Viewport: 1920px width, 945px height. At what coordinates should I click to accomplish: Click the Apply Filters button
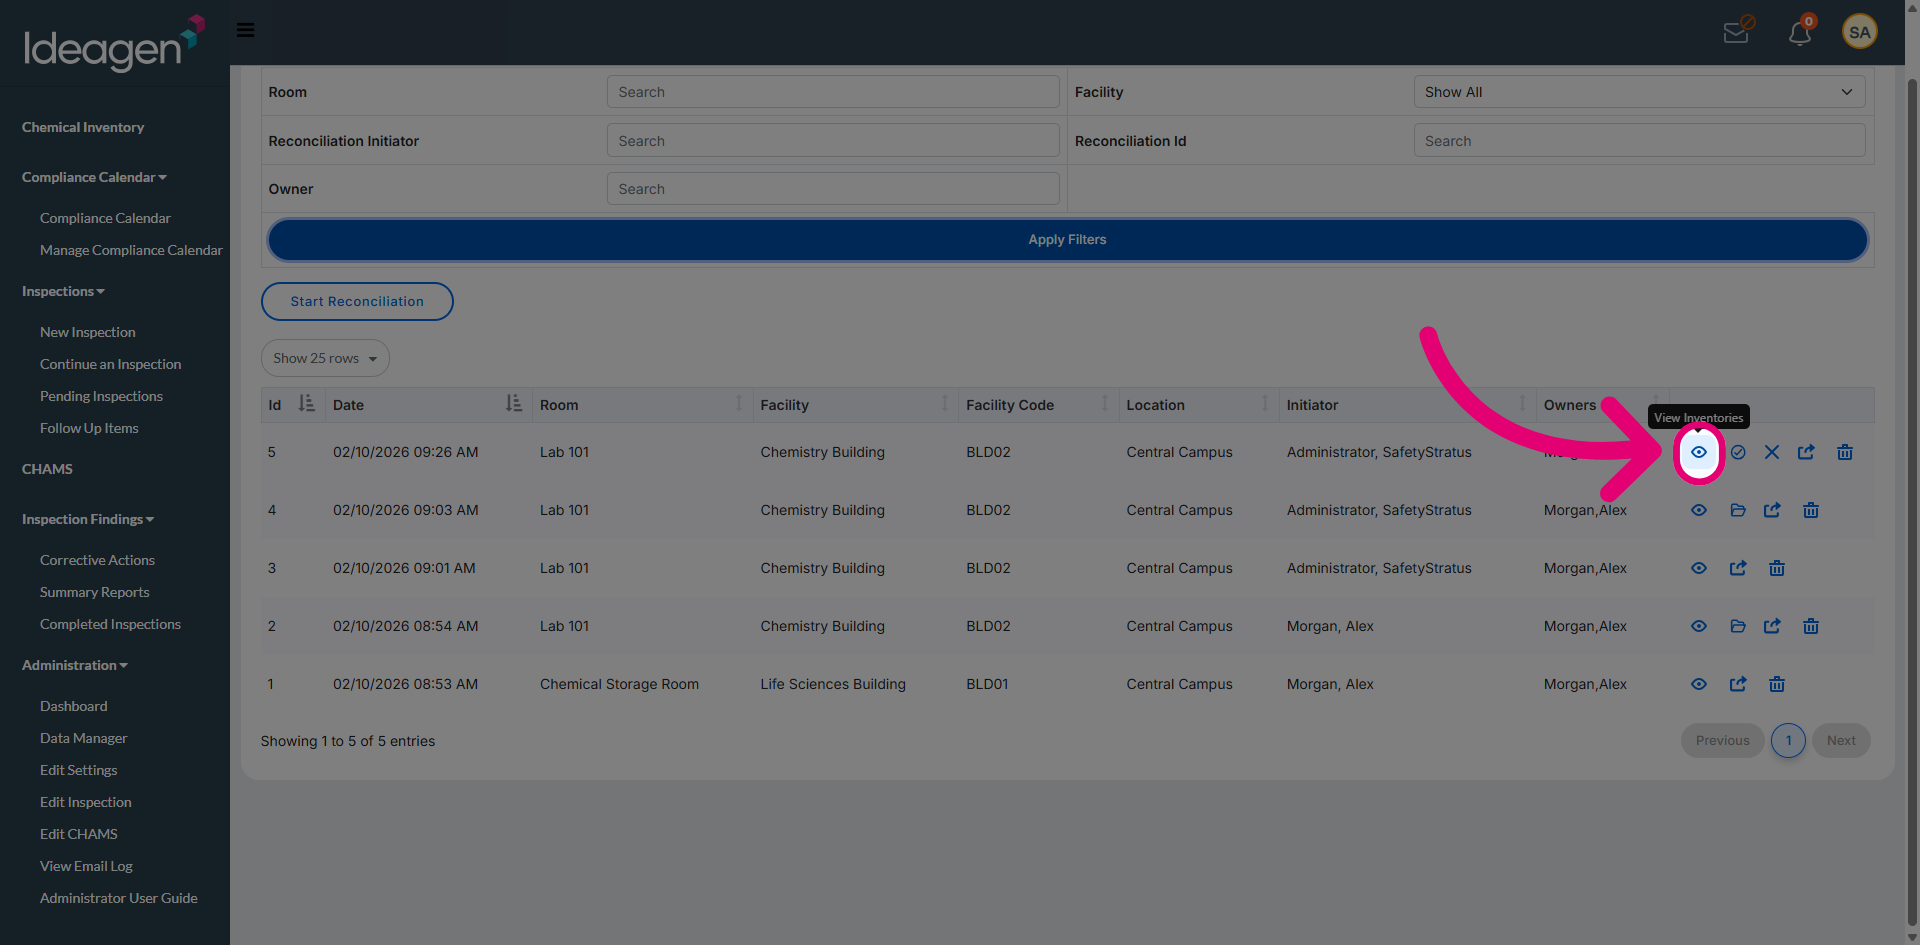tap(1067, 240)
